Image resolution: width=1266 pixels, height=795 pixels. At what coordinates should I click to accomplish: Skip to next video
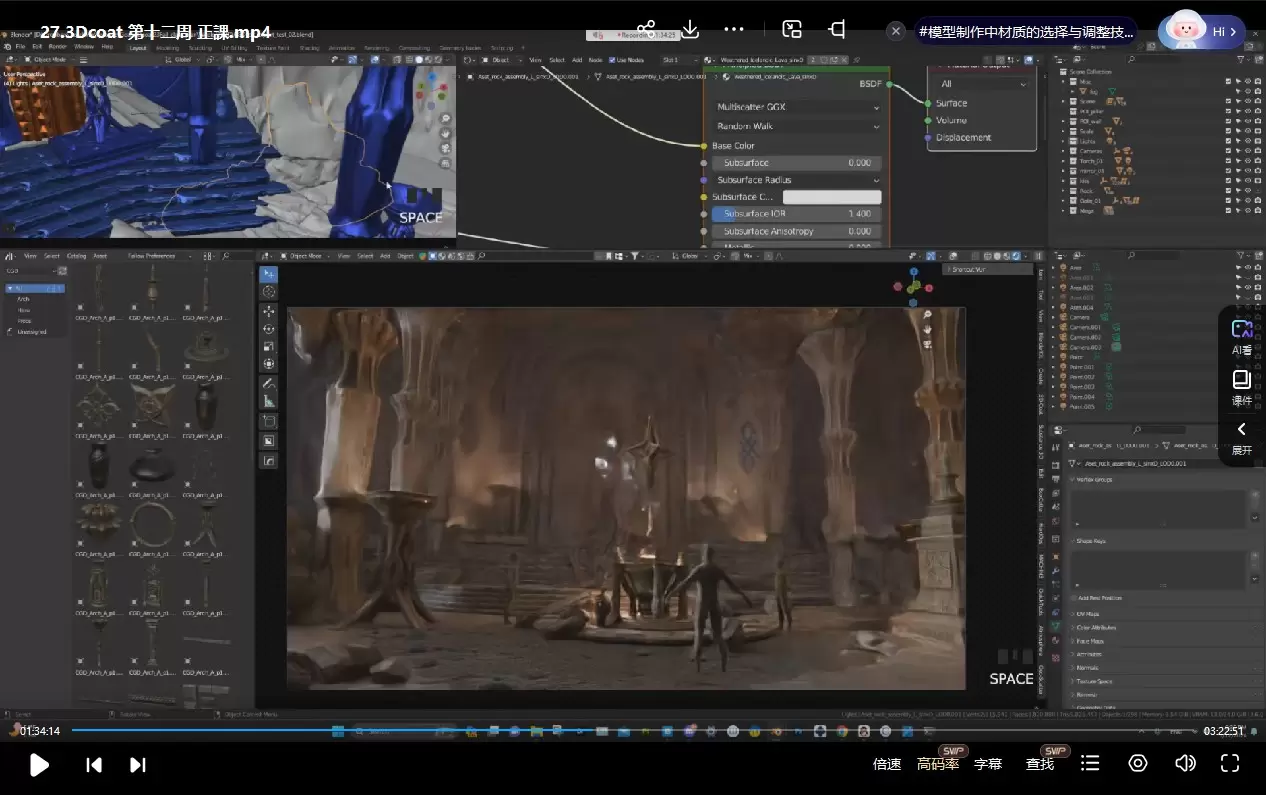coord(138,765)
